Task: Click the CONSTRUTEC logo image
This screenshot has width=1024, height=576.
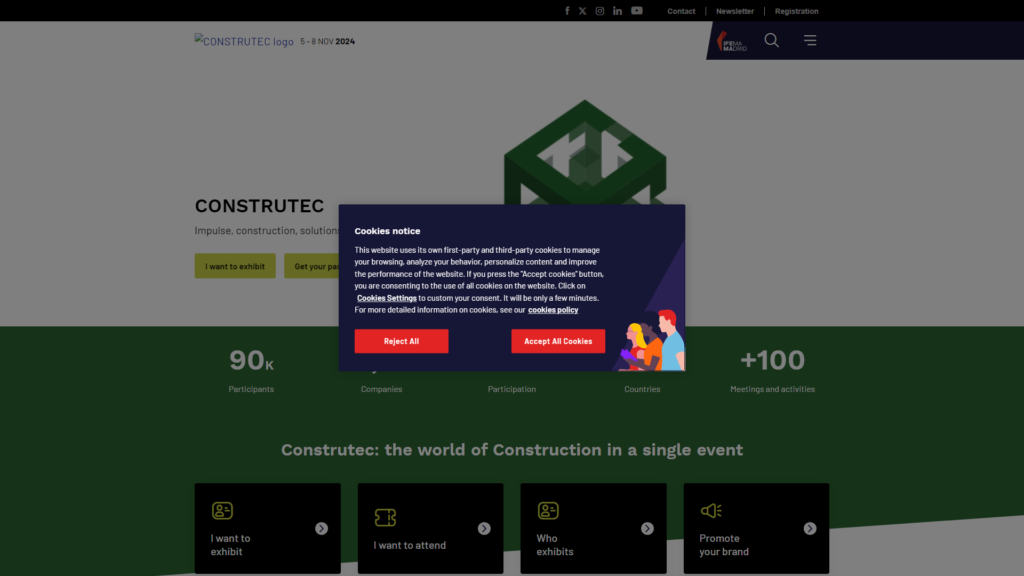Action: coord(244,40)
